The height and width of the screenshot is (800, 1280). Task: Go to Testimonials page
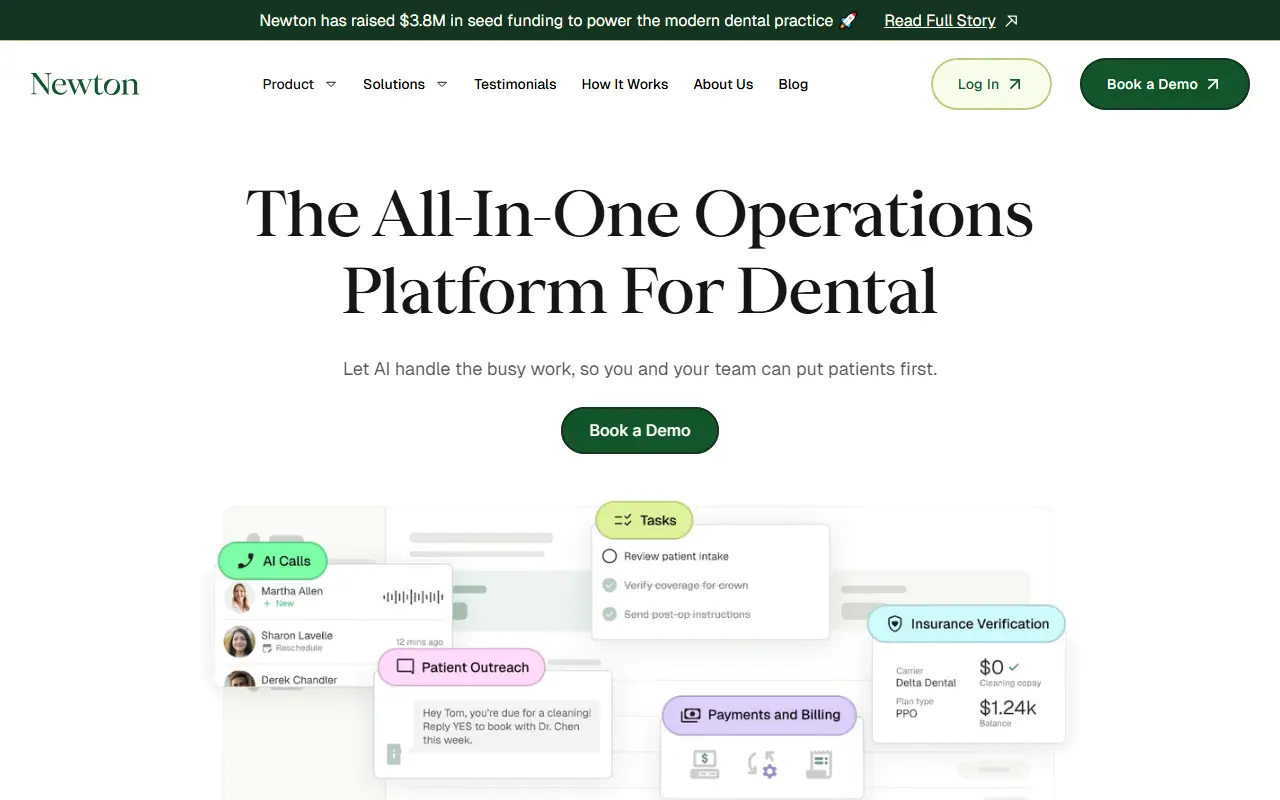[x=515, y=84]
